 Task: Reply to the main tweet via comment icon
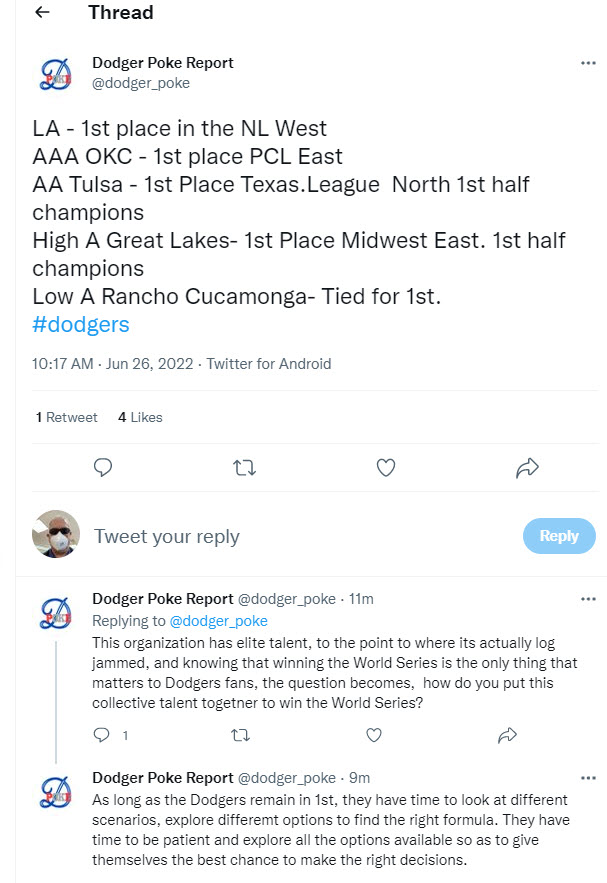pos(102,467)
